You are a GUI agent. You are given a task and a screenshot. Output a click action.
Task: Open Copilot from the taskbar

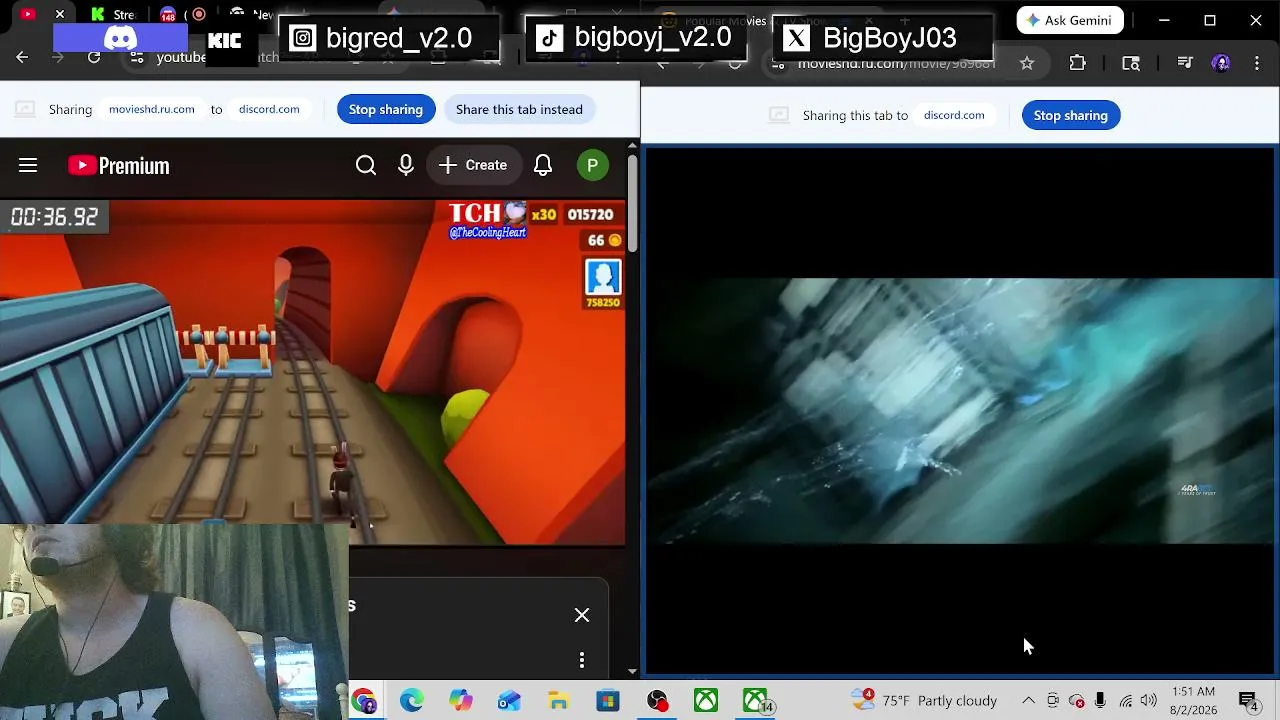(460, 701)
